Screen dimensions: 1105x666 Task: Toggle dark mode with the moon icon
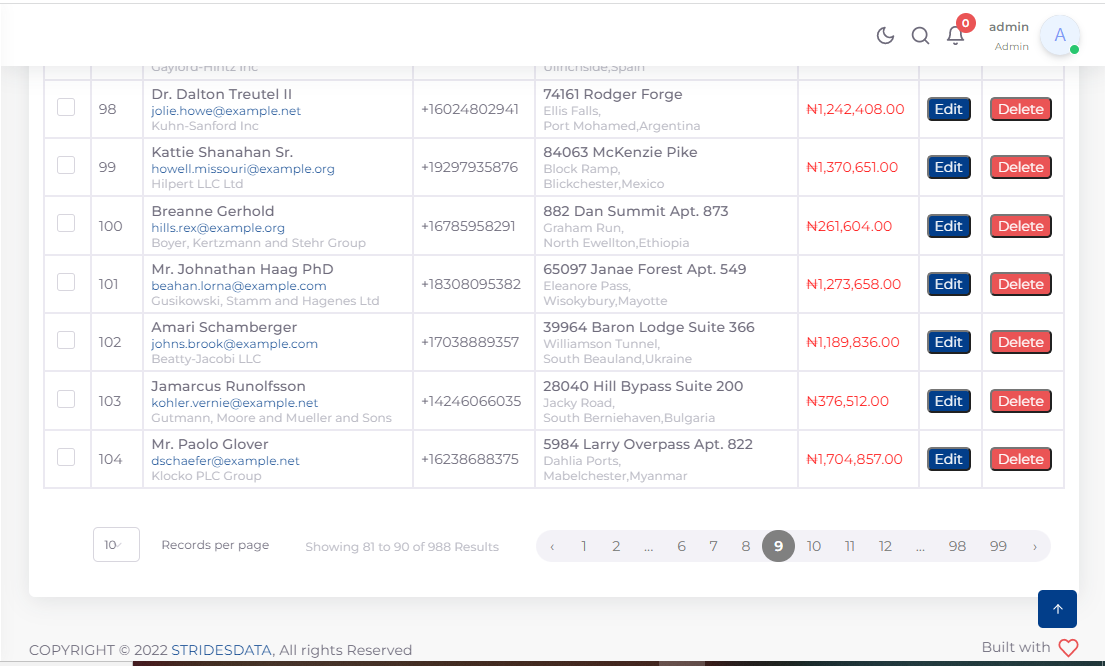(x=885, y=35)
